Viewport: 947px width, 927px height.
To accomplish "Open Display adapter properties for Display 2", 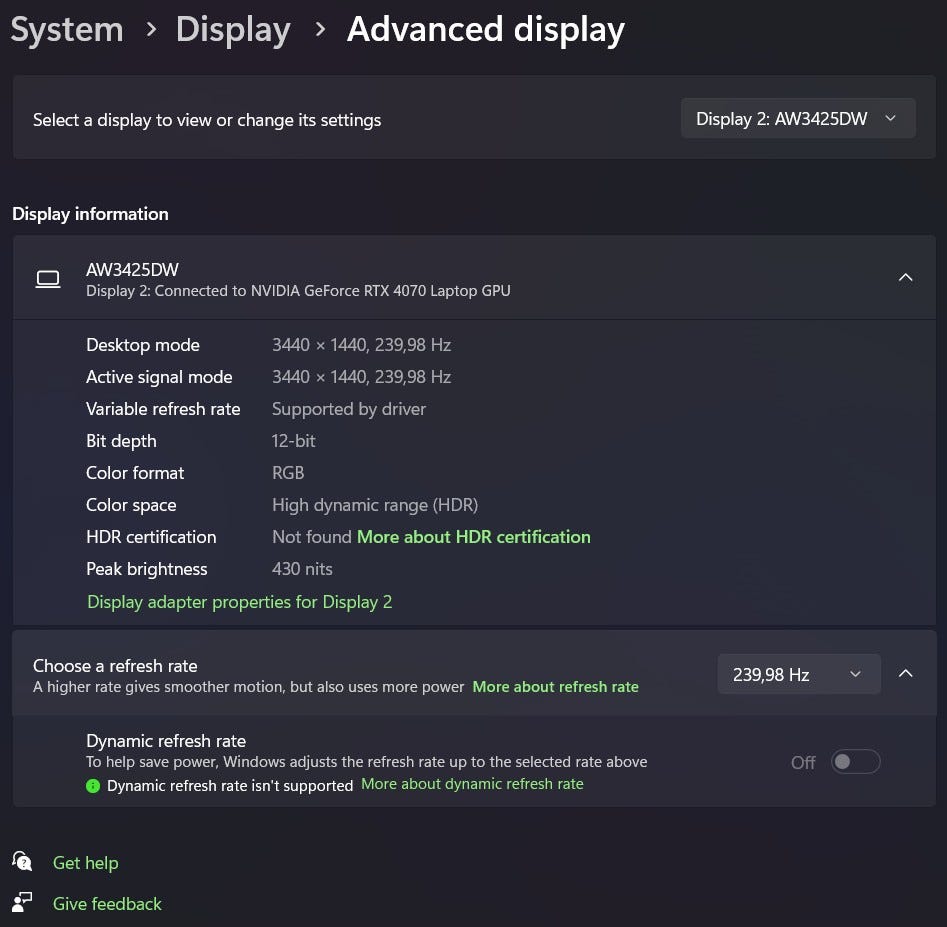I will pos(240,602).
